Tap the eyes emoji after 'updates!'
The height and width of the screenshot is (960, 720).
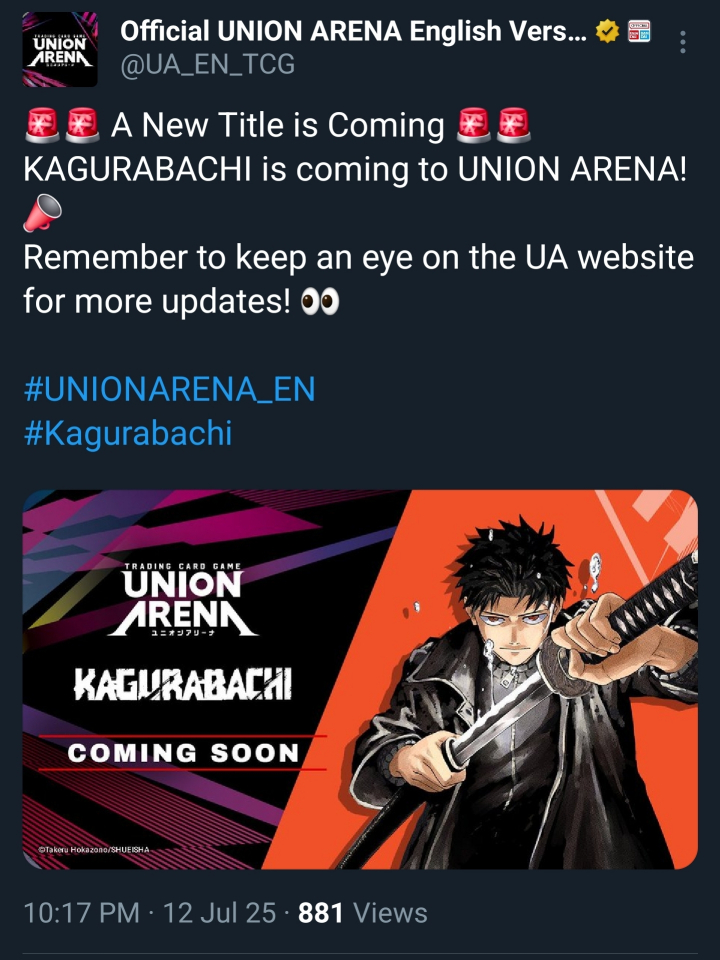click(320, 302)
